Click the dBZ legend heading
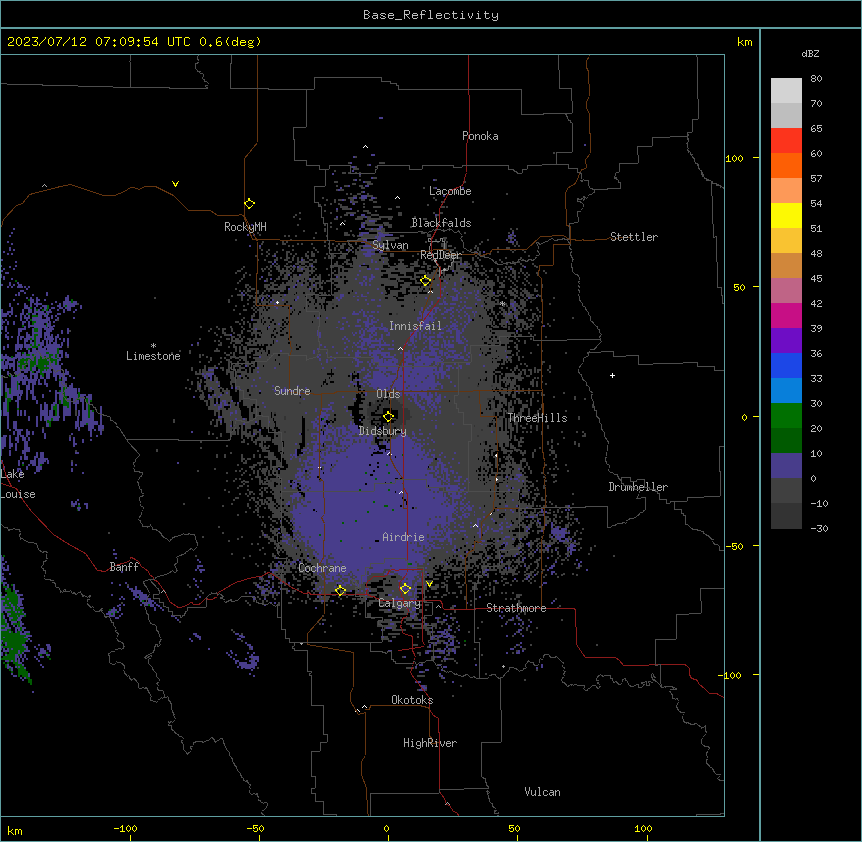The image size is (862, 842). 810,54
